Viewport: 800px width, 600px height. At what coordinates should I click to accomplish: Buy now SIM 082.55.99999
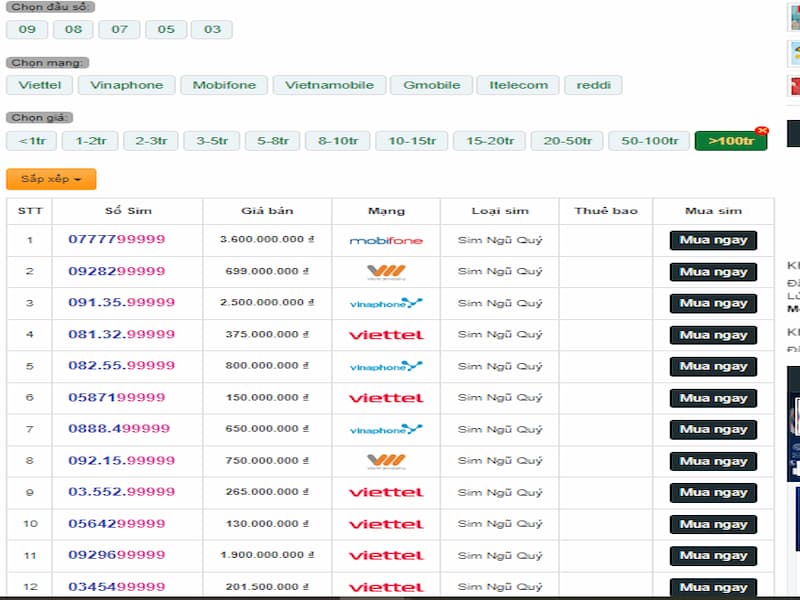click(x=713, y=366)
